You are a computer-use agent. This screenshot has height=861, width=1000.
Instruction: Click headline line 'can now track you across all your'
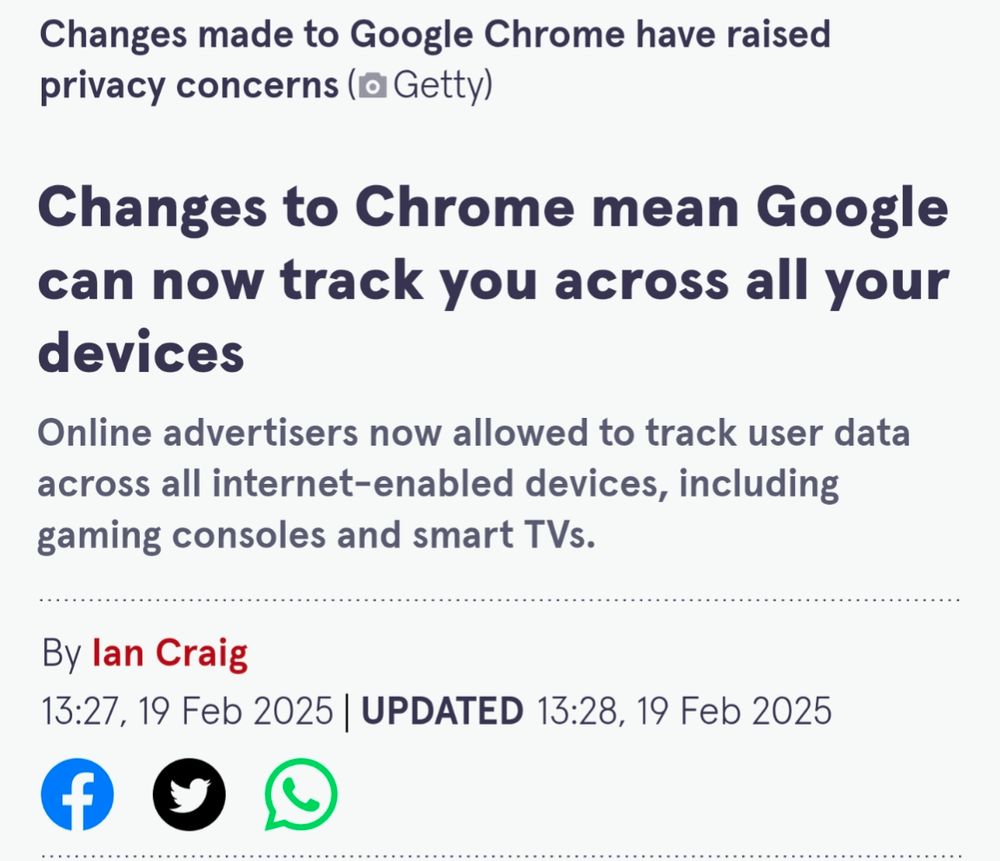pos(494,281)
